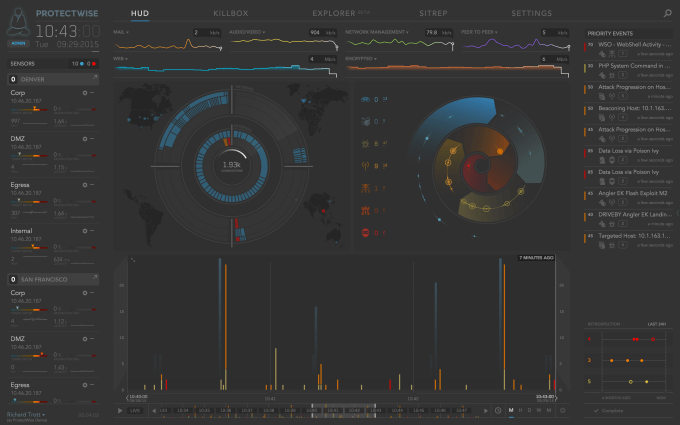Click the beacon antenna stage icon
Viewport: 680px width, 425px height.
(365, 166)
